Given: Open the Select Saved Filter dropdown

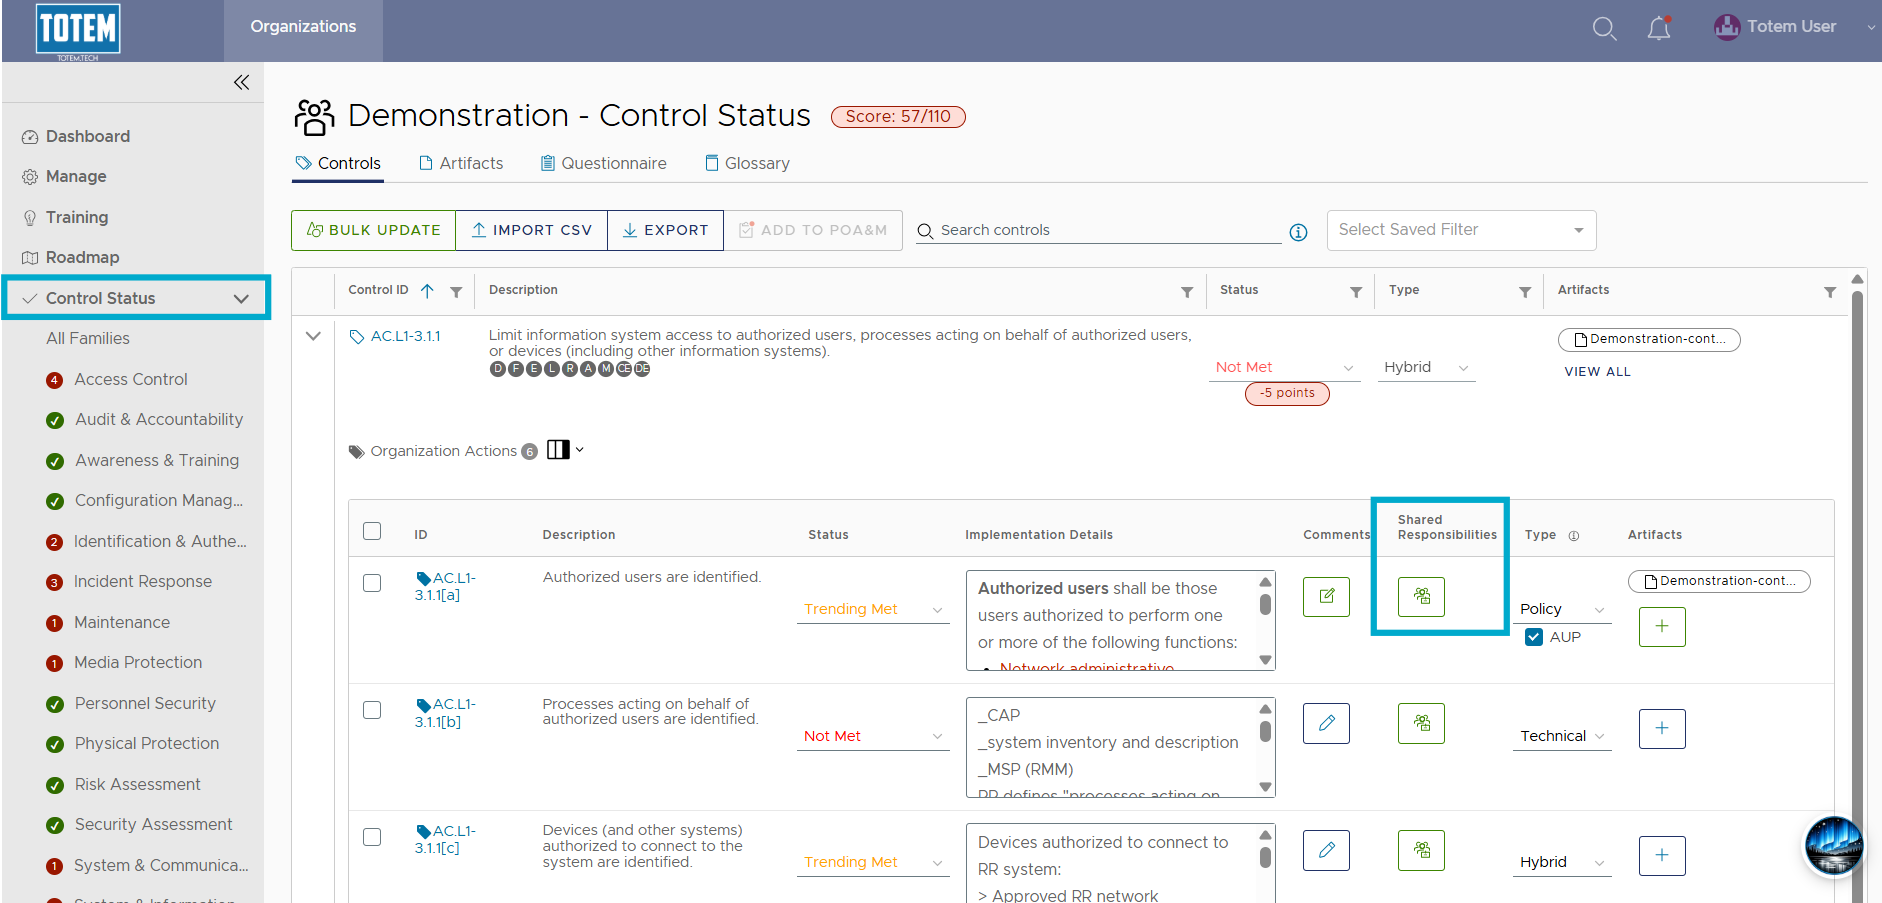Looking at the screenshot, I should (x=1461, y=230).
